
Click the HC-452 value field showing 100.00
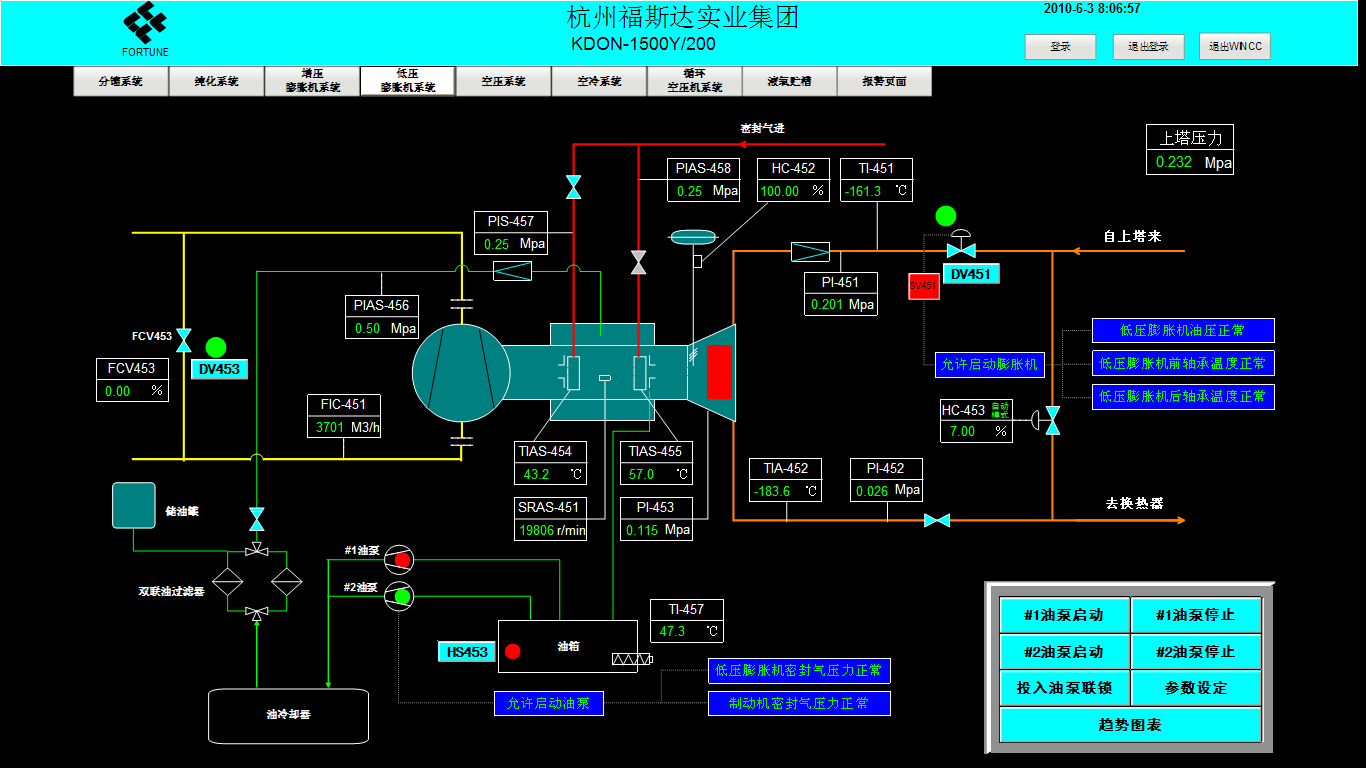[780, 191]
